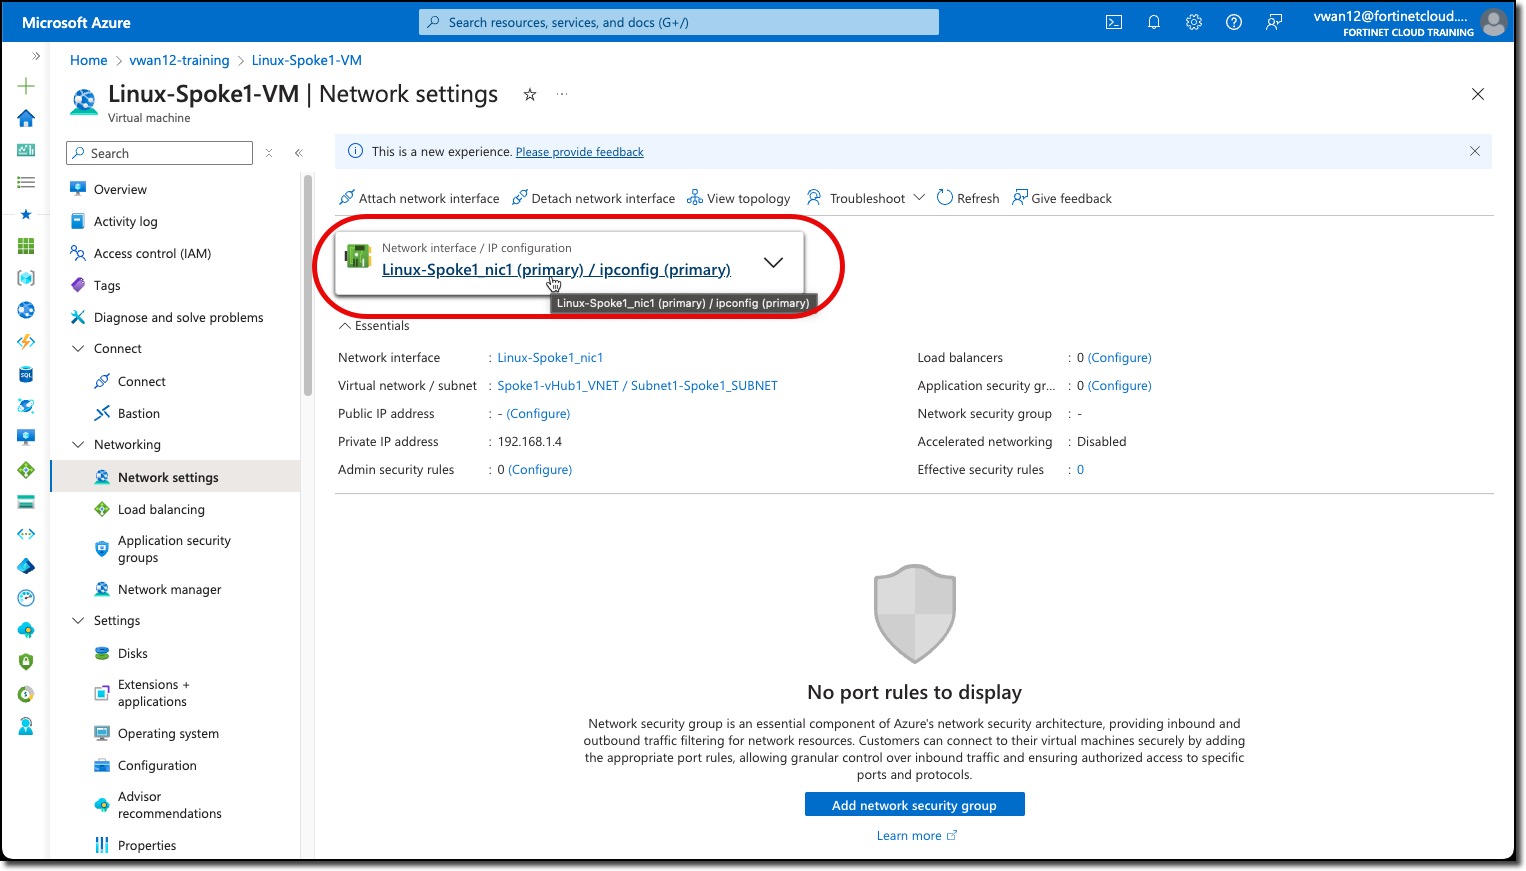Expand the network interface selector chevron
Image resolution: width=1526 pixels, height=871 pixels.
pyautogui.click(x=773, y=262)
